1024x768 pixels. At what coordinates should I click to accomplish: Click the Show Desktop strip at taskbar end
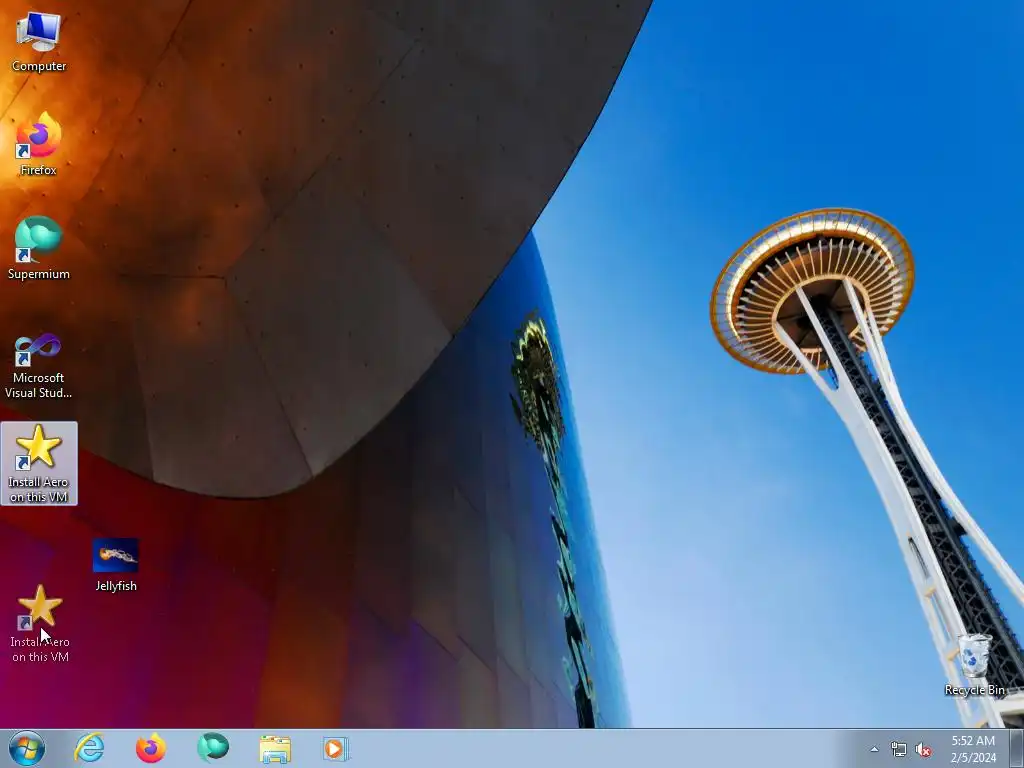(x=1017, y=748)
